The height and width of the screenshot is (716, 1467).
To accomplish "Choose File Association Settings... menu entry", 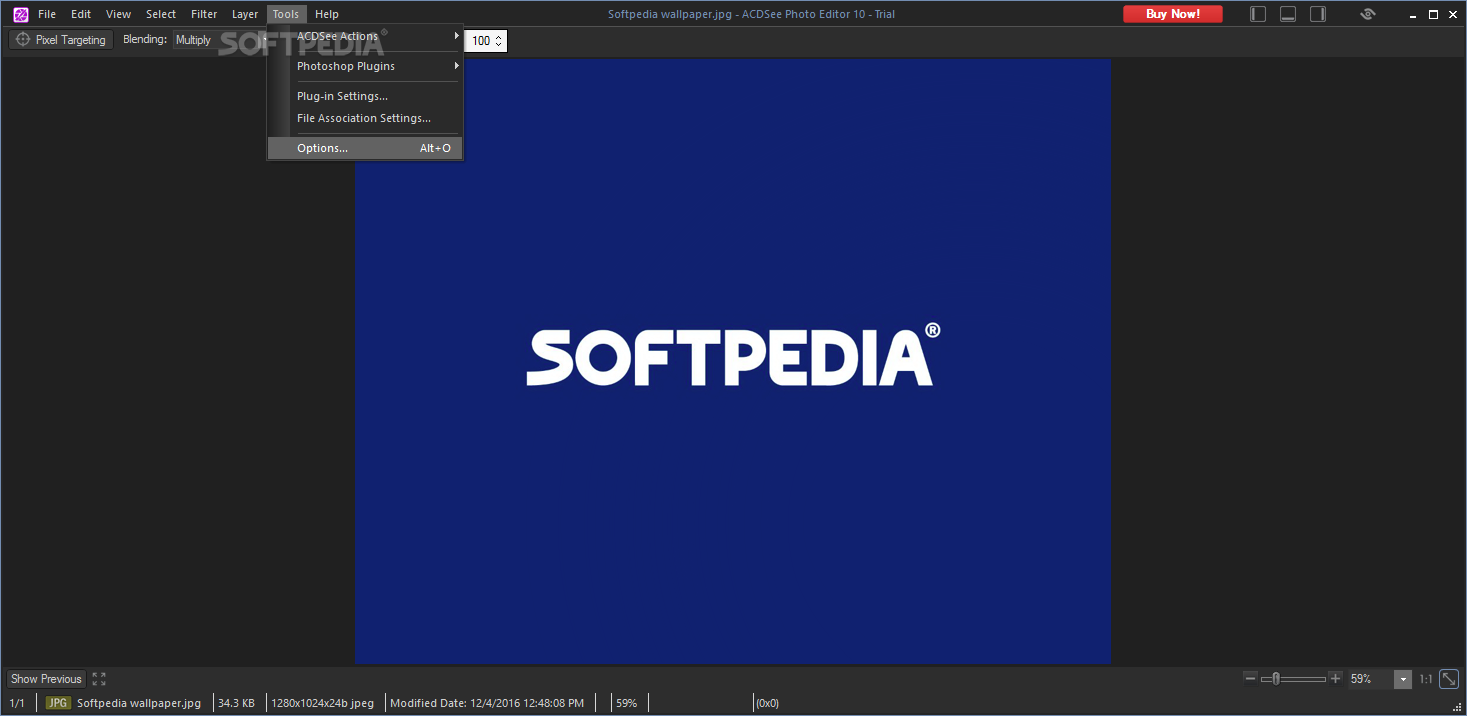I will coord(365,118).
